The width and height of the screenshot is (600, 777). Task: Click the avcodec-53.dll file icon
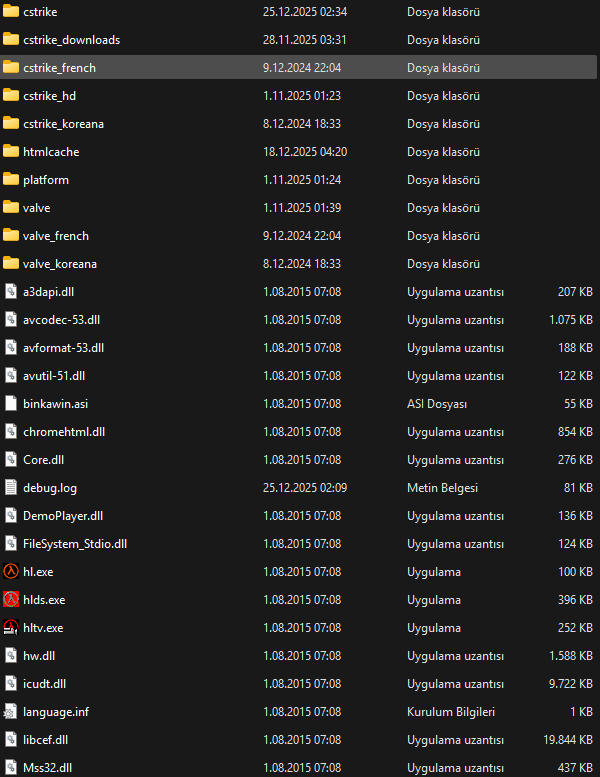pyautogui.click(x=11, y=320)
